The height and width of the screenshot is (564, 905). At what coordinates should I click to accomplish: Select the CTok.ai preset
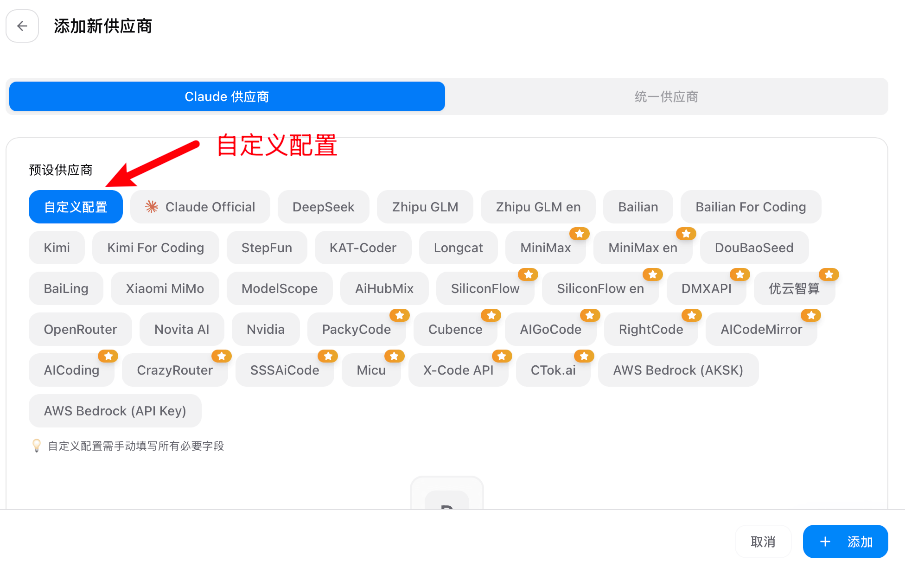click(x=553, y=370)
